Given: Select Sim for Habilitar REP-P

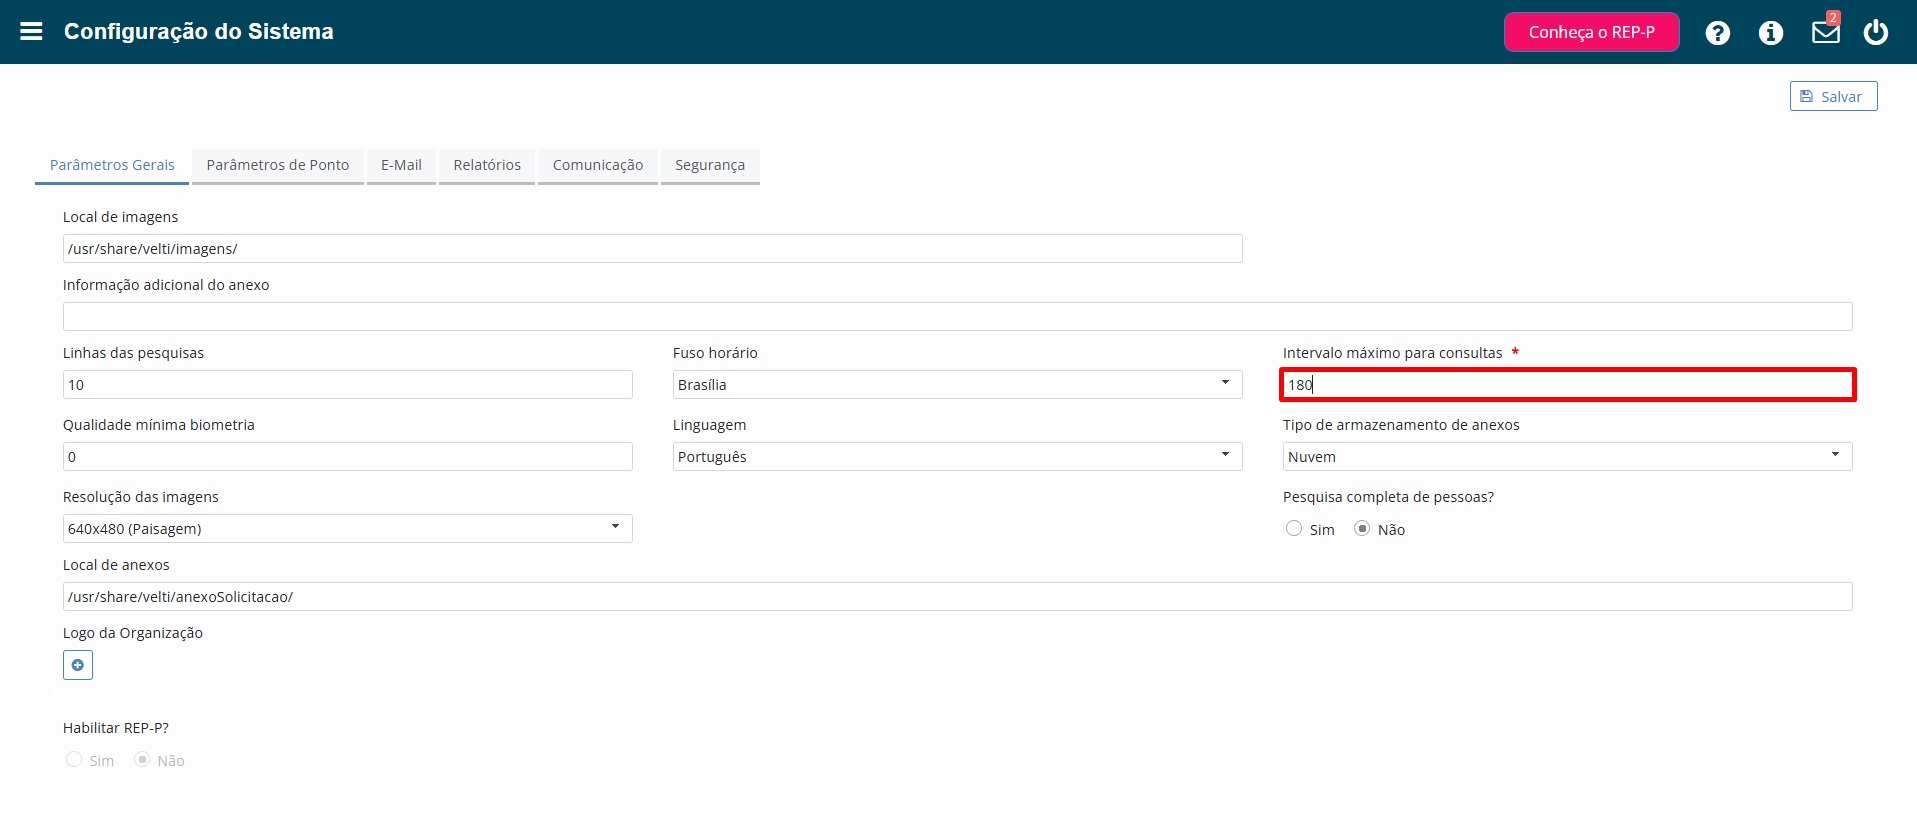Looking at the screenshot, I should (x=74, y=759).
